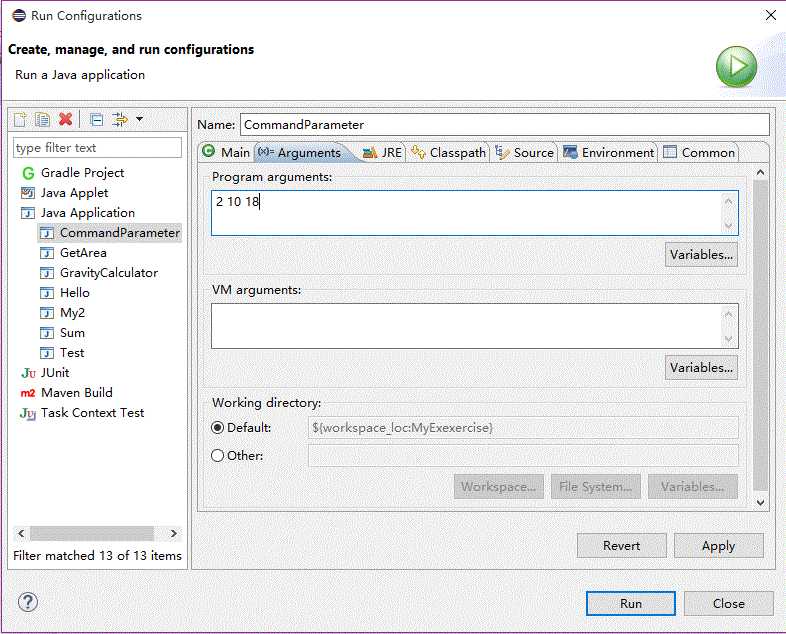Open the filter configurations dropdown arrow
The width and height of the screenshot is (786, 634).
139,120
